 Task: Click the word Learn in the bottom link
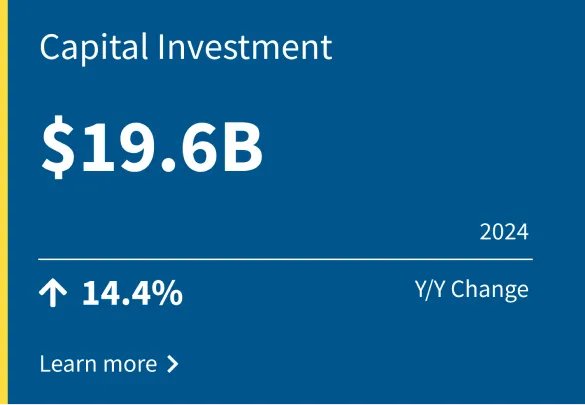click(x=68, y=364)
